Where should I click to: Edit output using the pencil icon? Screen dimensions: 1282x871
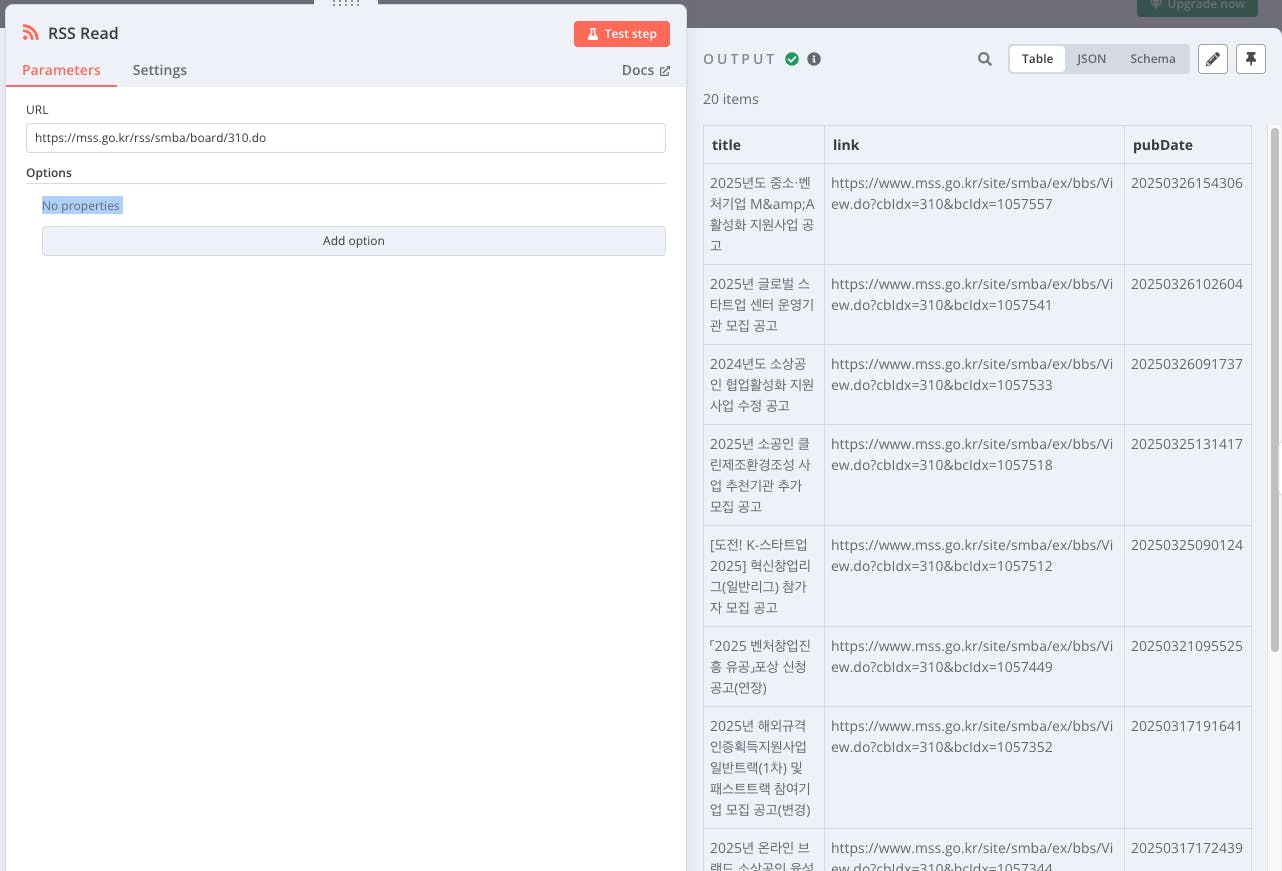(1212, 59)
